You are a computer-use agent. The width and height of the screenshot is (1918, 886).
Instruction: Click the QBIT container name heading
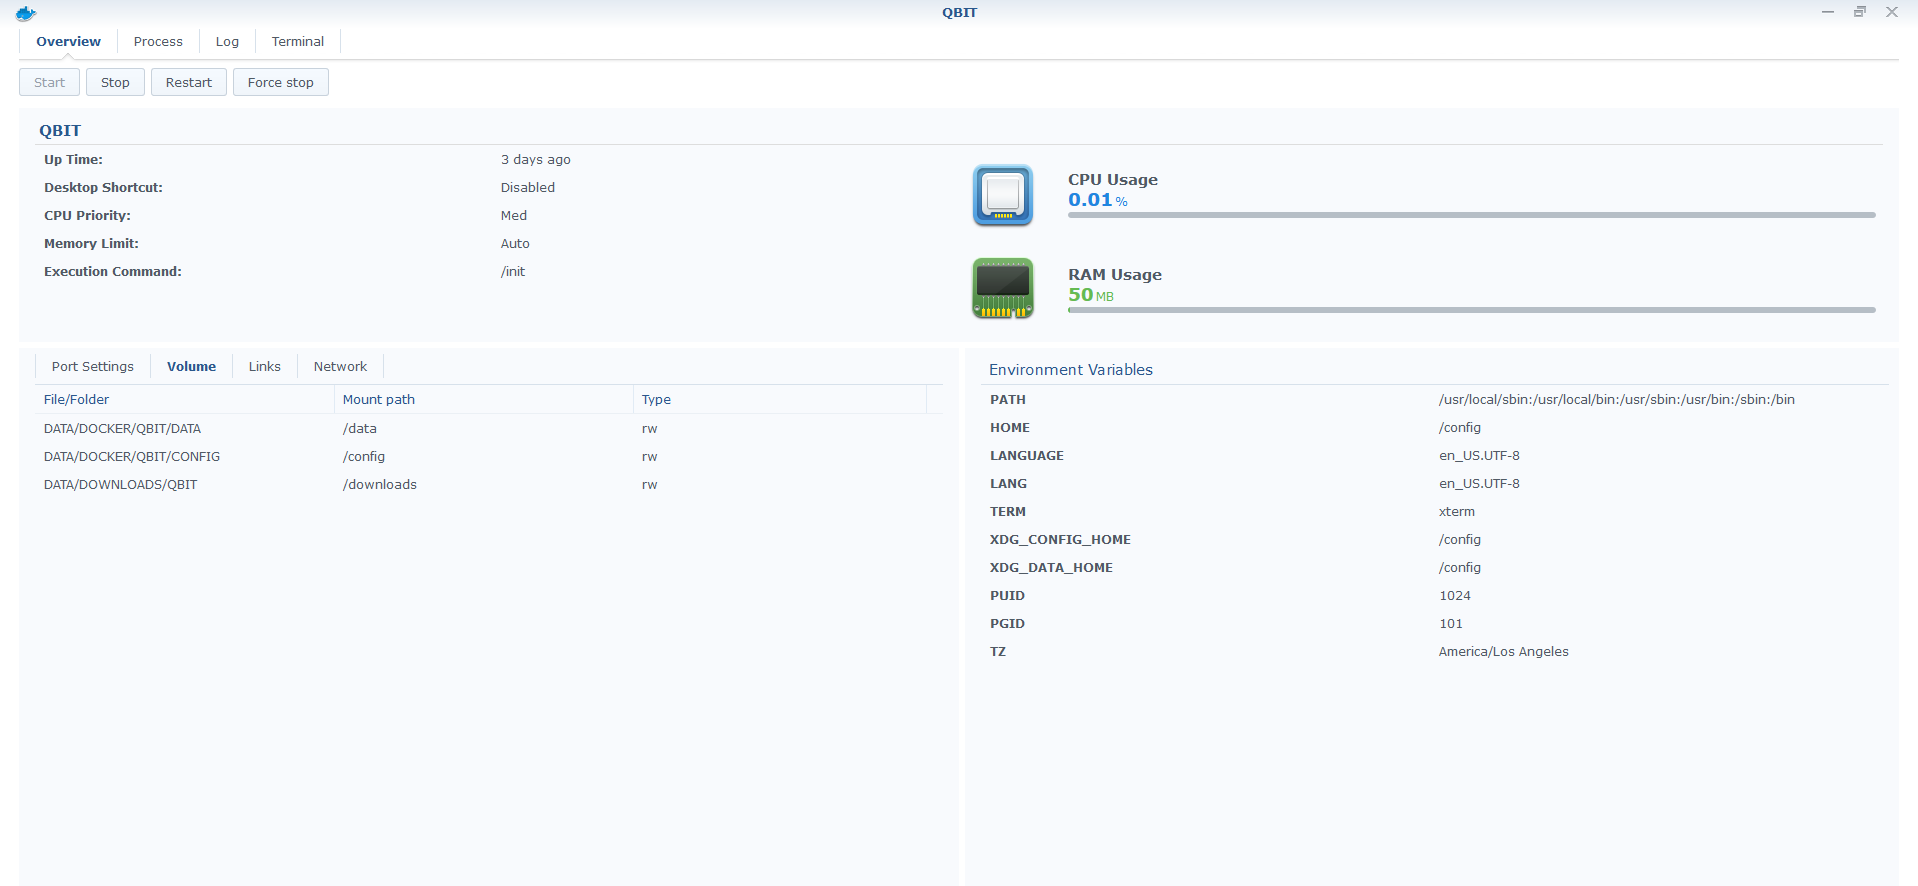[60, 131]
